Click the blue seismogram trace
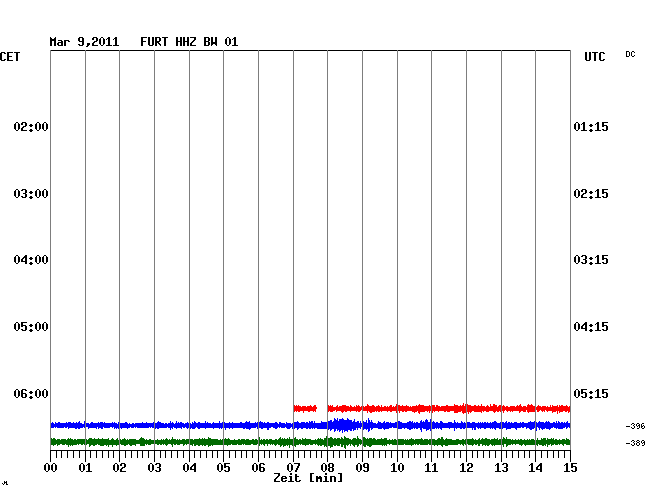650x494 pixels. point(310,425)
